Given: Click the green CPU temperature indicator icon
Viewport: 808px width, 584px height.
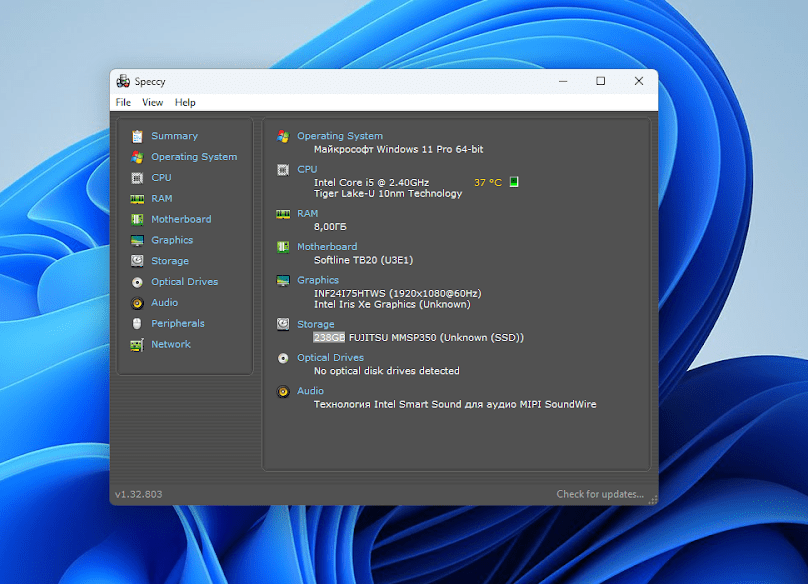Looking at the screenshot, I should pos(514,182).
